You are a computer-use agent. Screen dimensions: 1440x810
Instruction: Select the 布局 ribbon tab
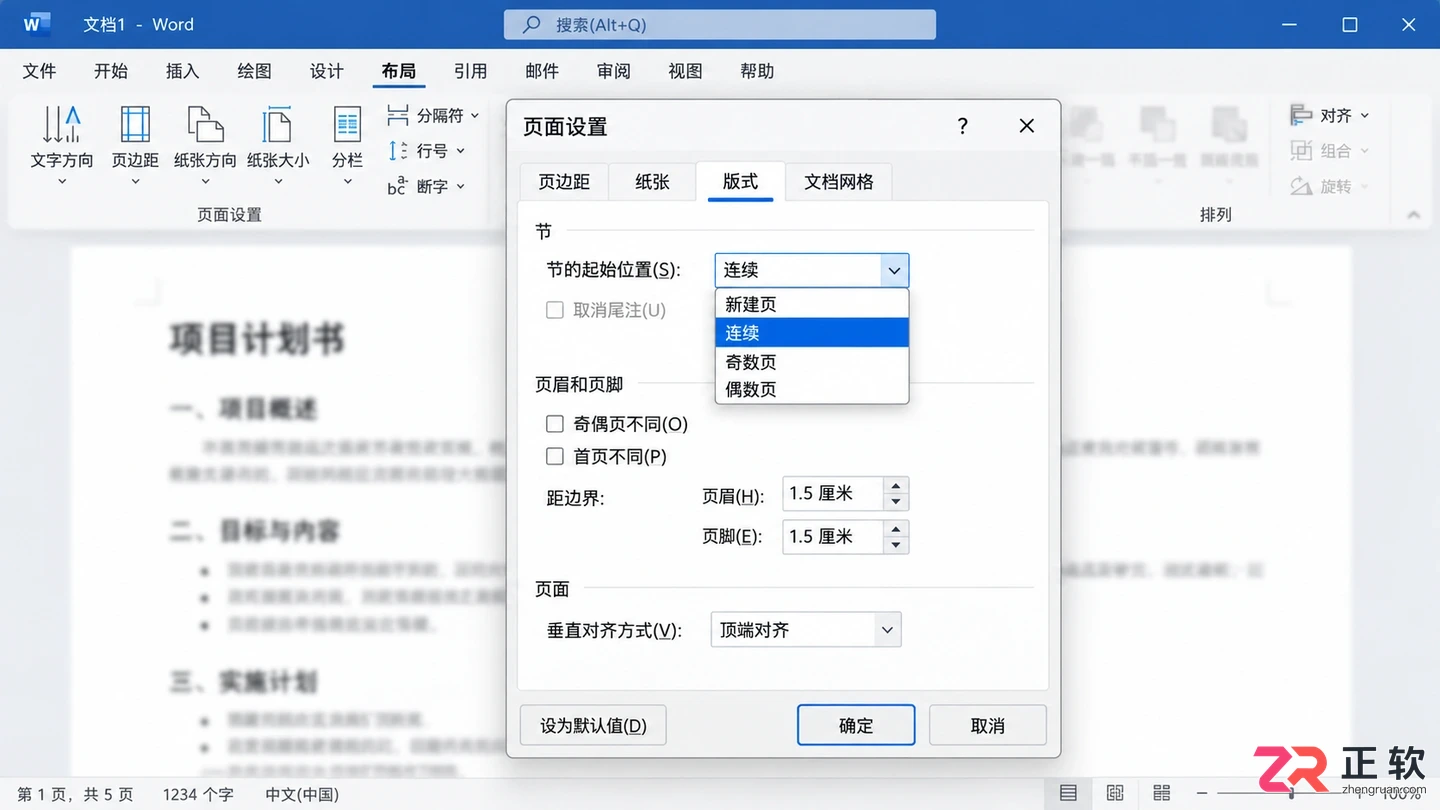coord(399,71)
